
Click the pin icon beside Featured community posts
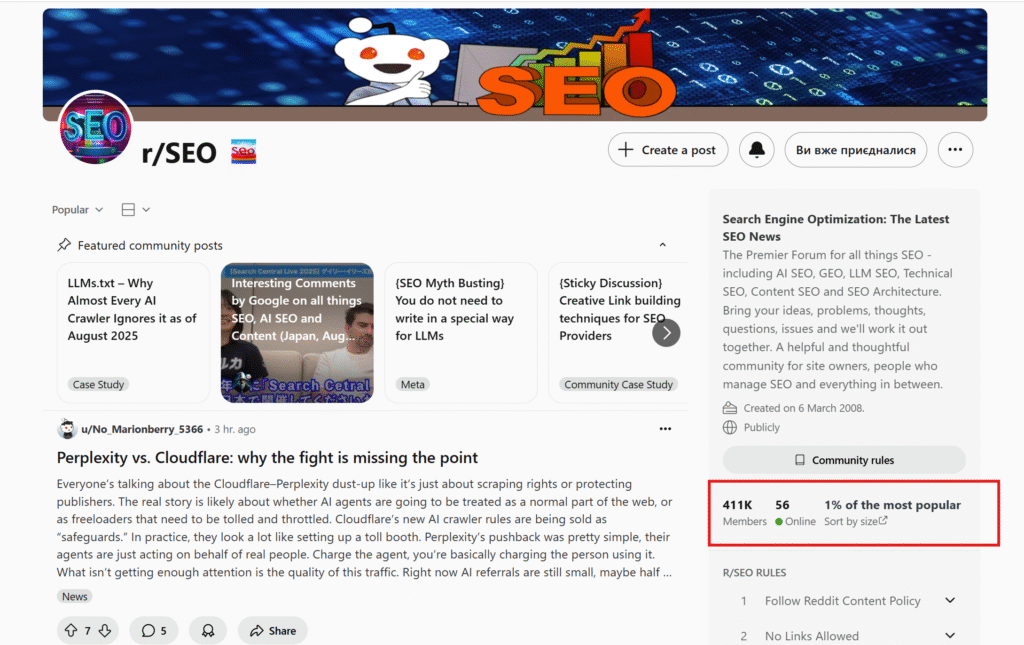click(64, 245)
